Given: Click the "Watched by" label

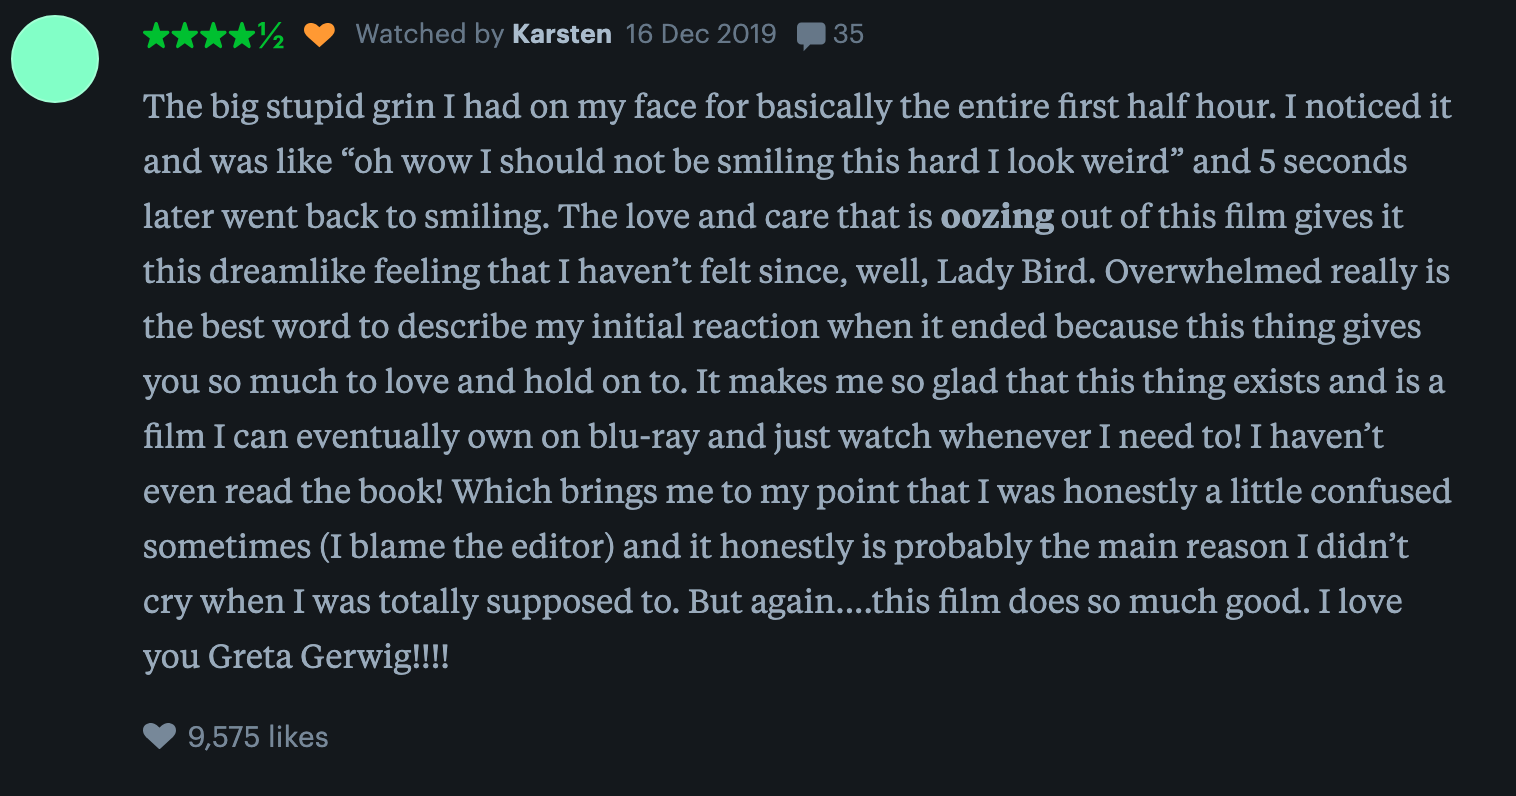Looking at the screenshot, I should point(430,34).
